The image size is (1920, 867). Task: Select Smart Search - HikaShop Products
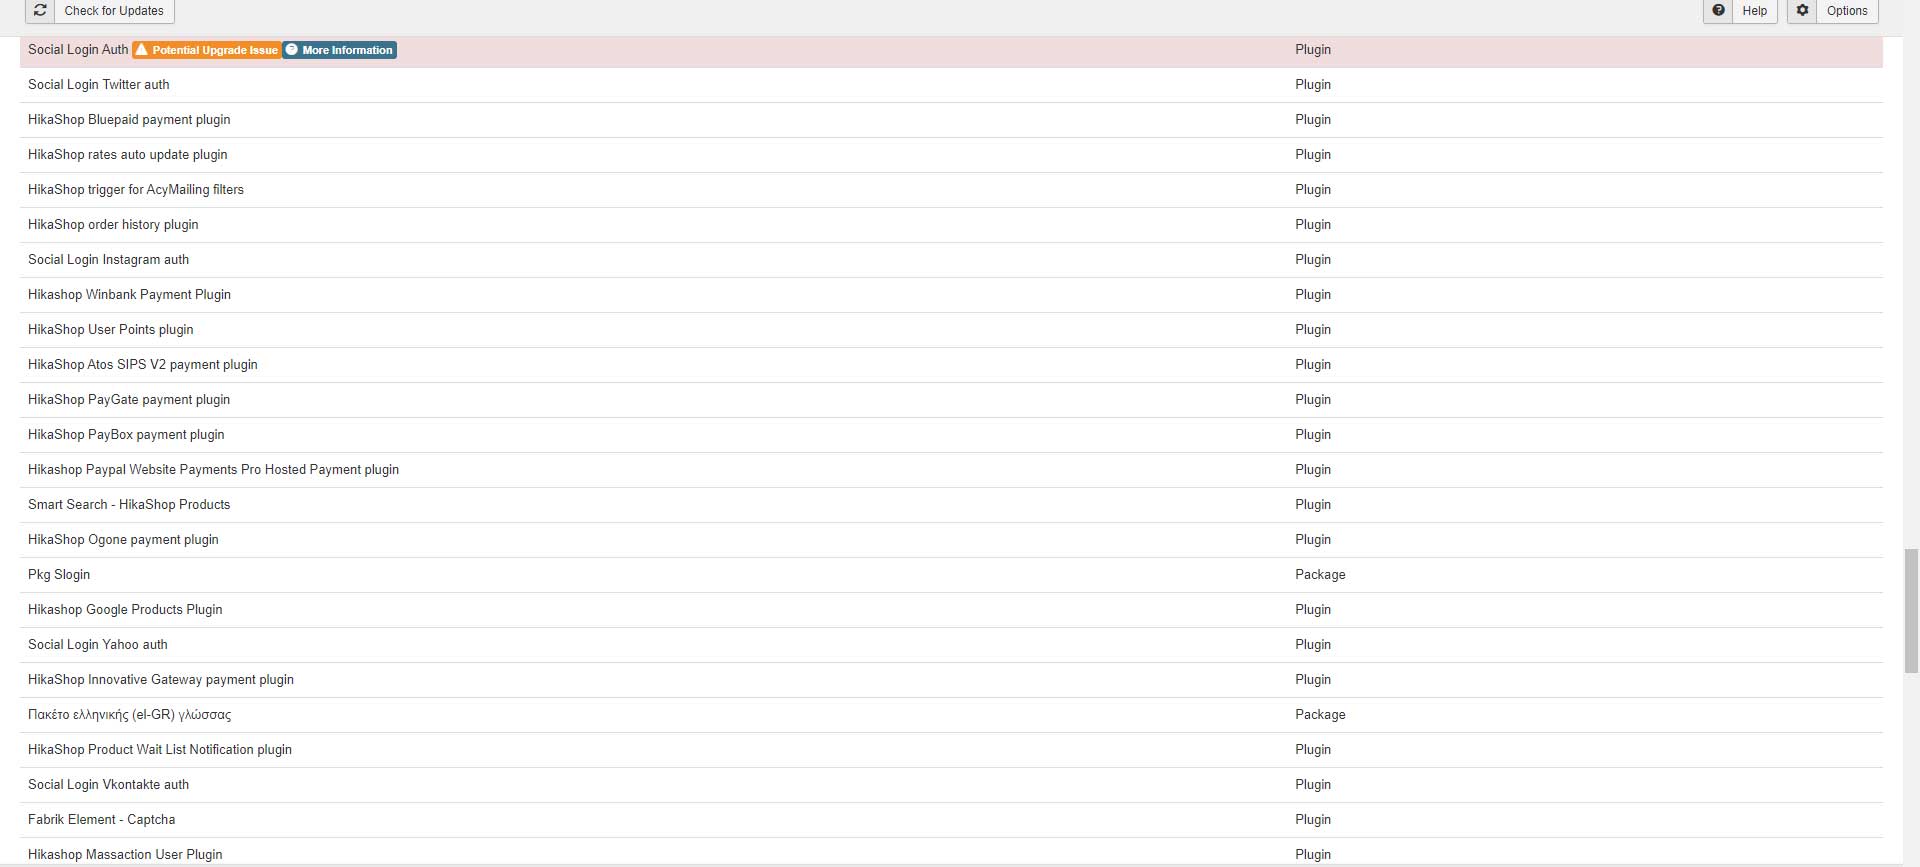[129, 504]
